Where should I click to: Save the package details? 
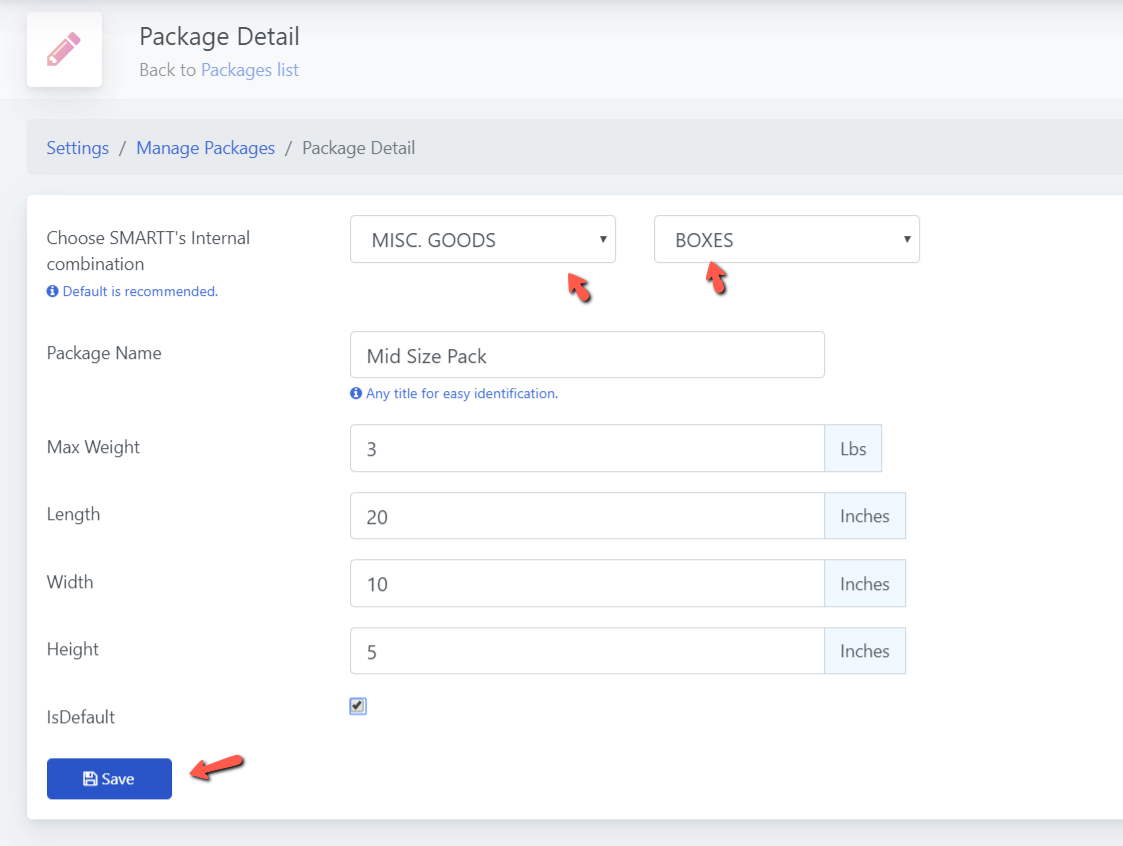109,779
